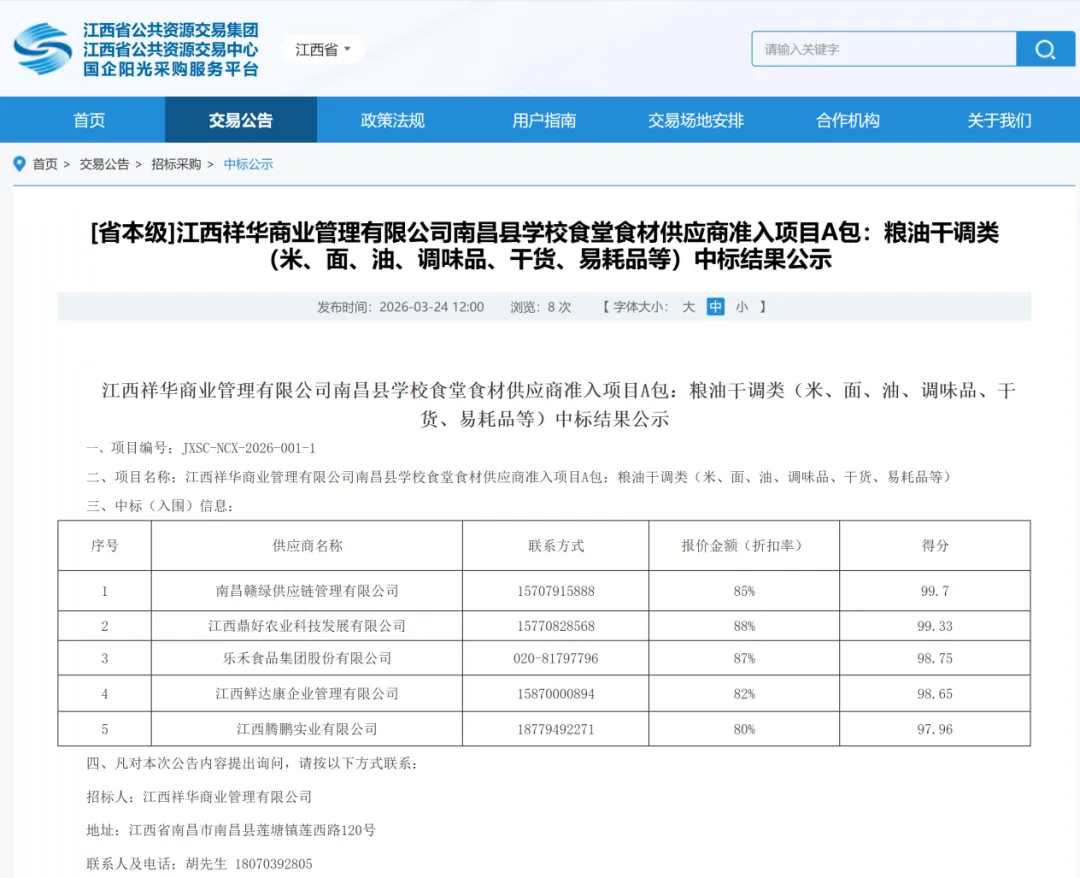The image size is (1080, 878).
Task: Focus the 请输入关键字 search field
Action: tap(884, 49)
